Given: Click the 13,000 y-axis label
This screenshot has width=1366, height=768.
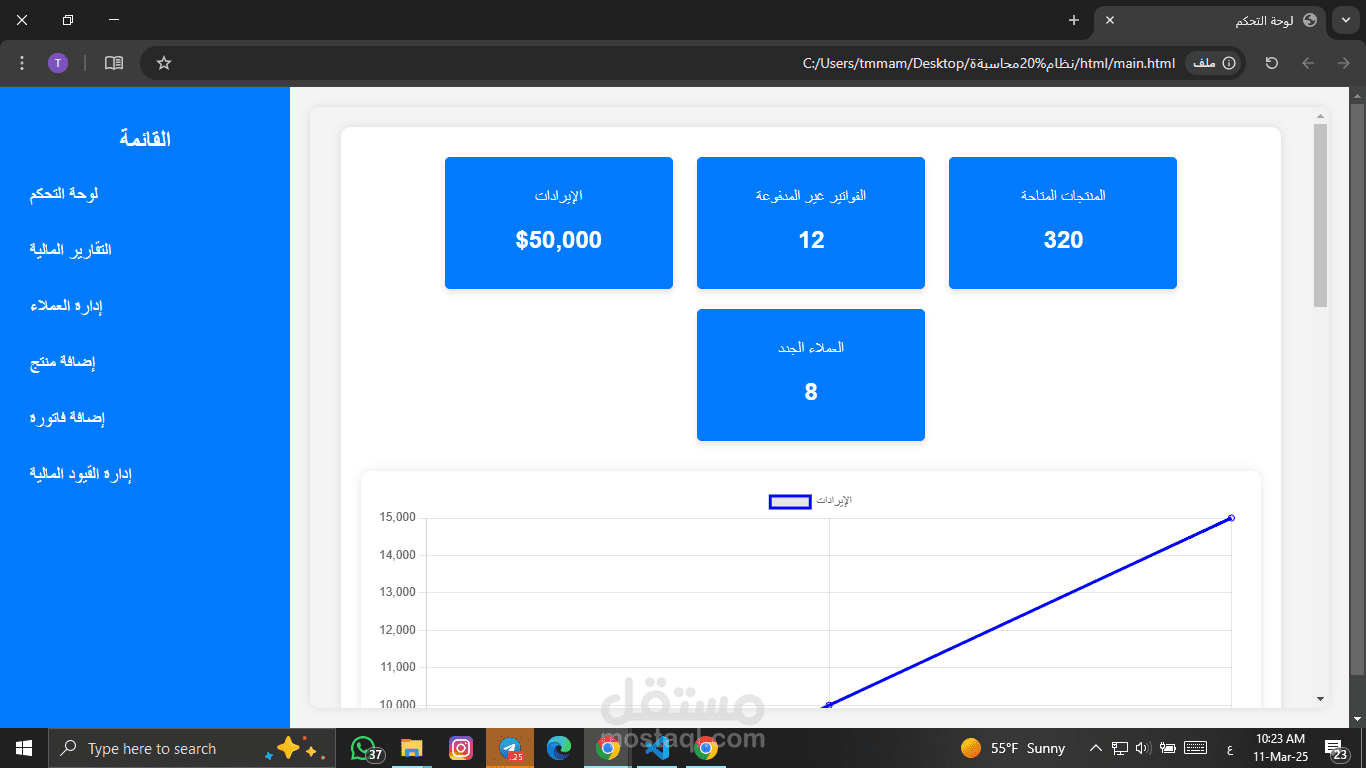Looking at the screenshot, I should coord(397,592).
